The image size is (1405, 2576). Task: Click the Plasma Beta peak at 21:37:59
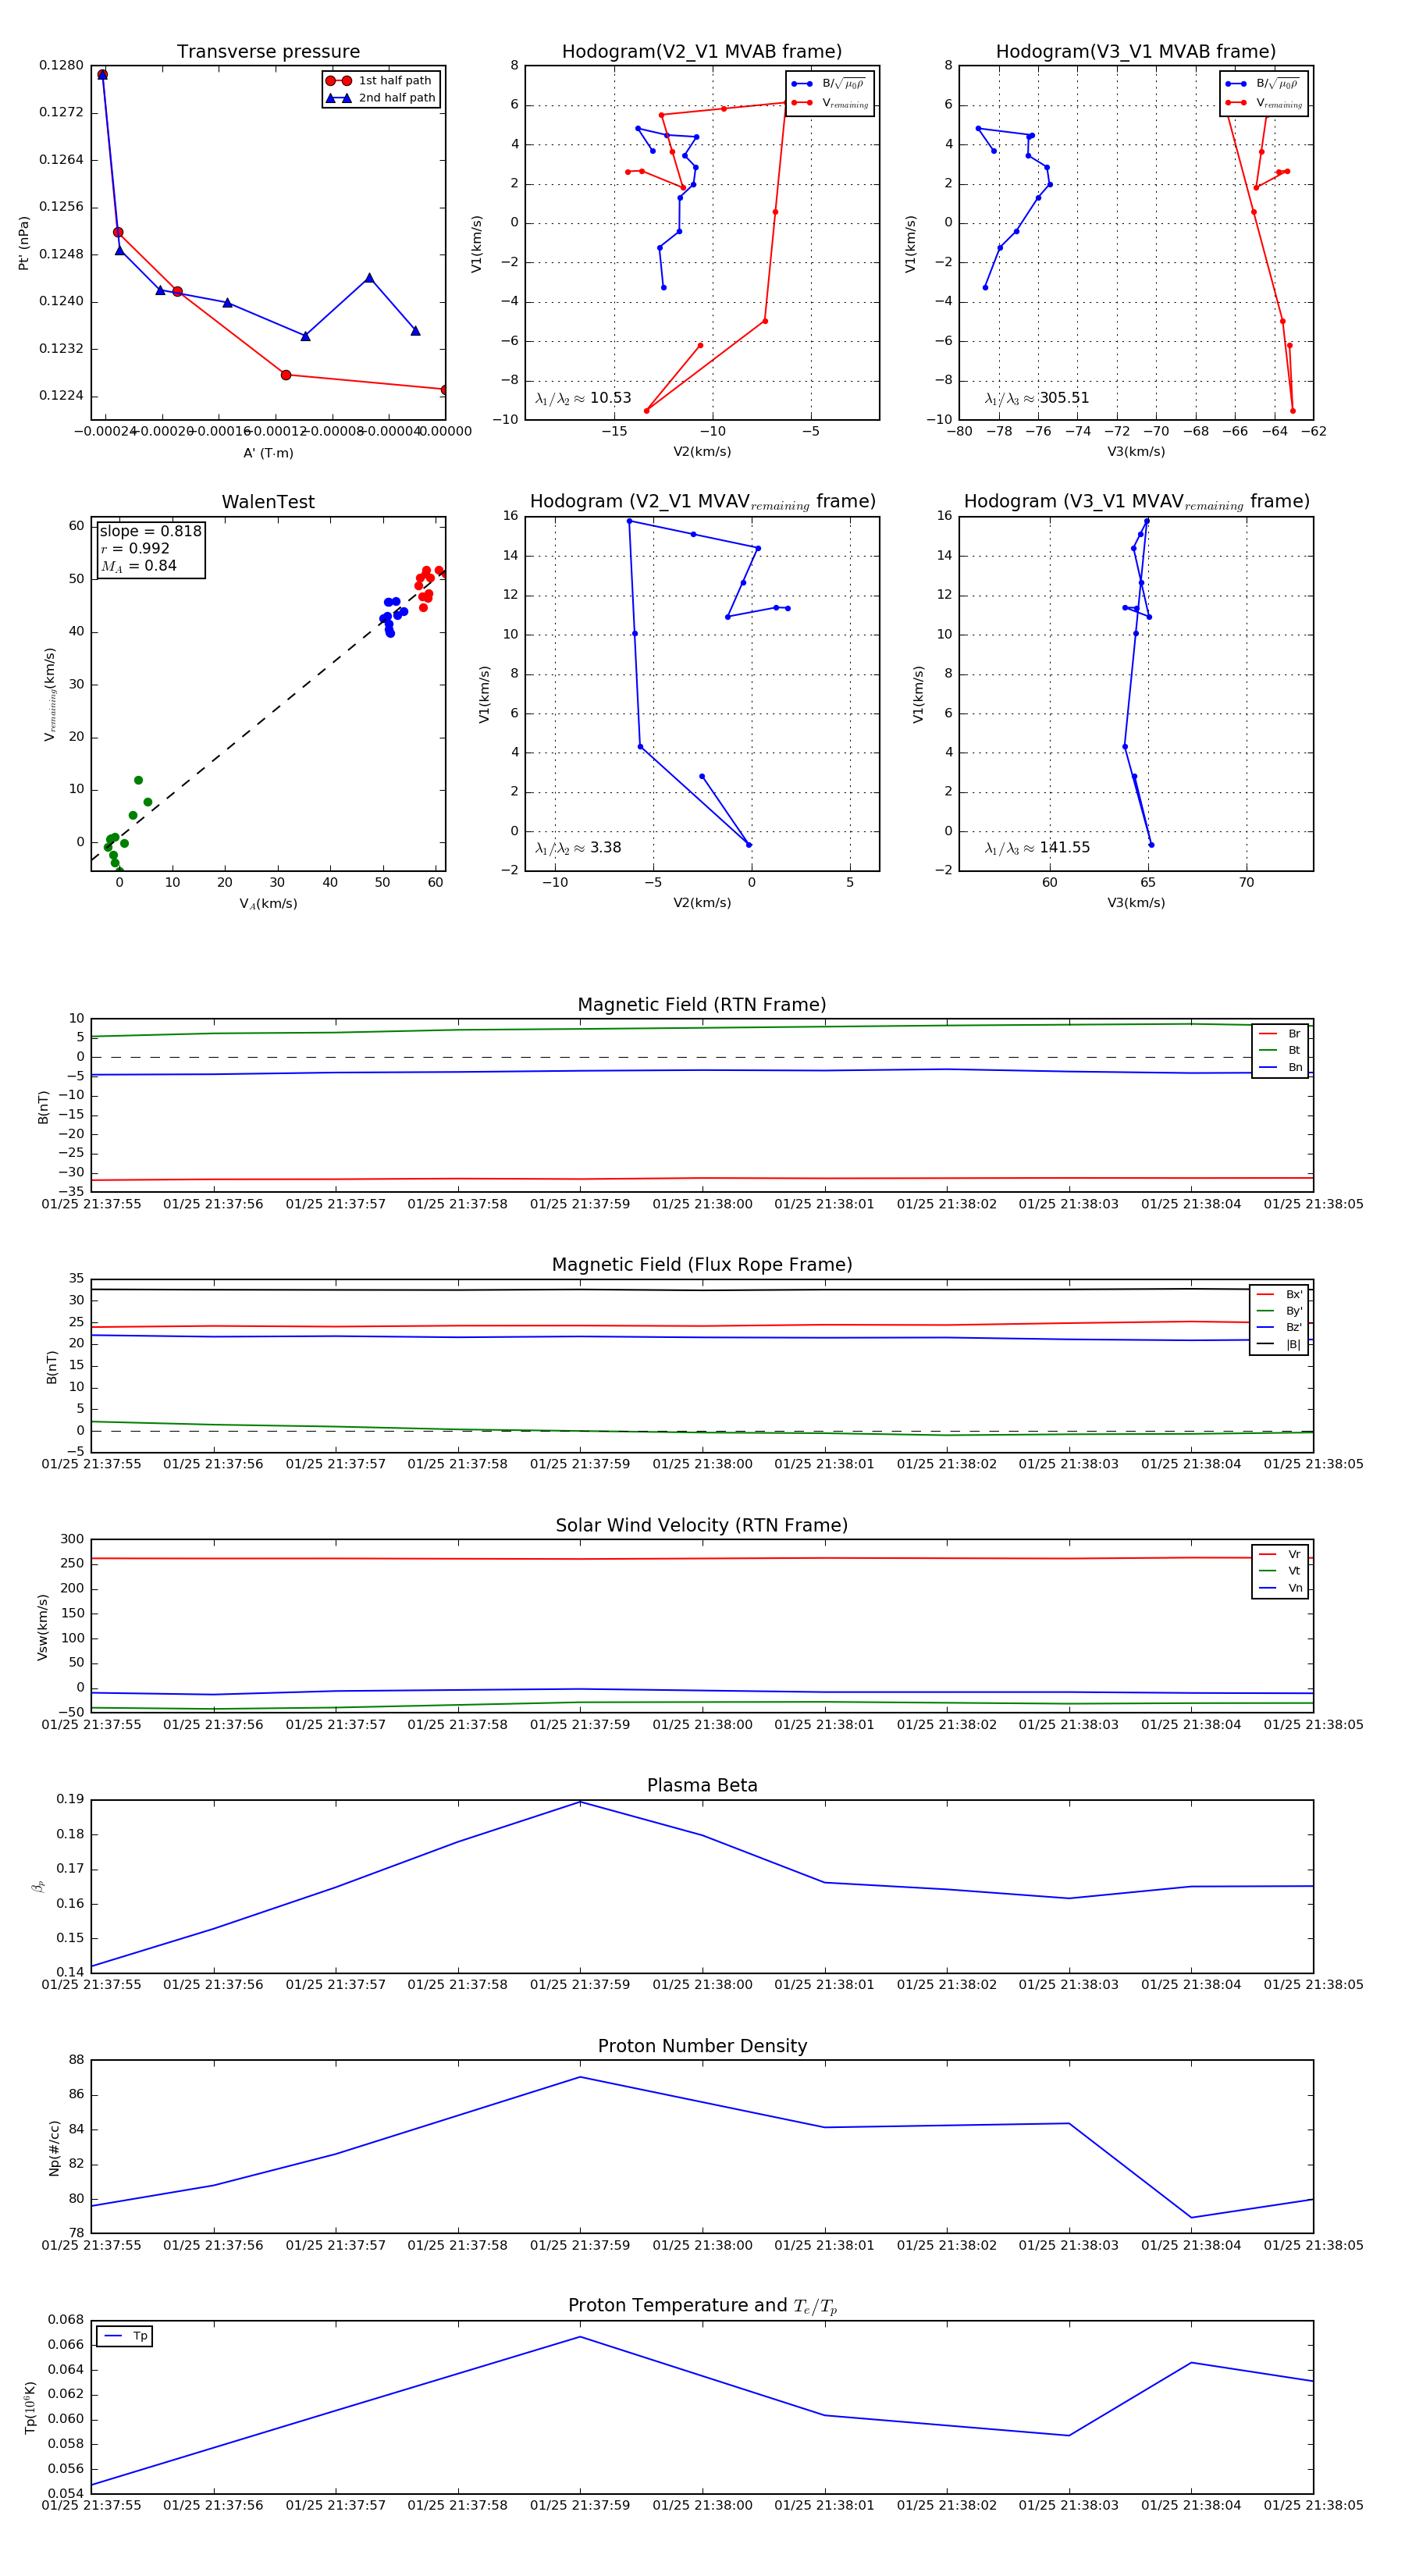580,1802
